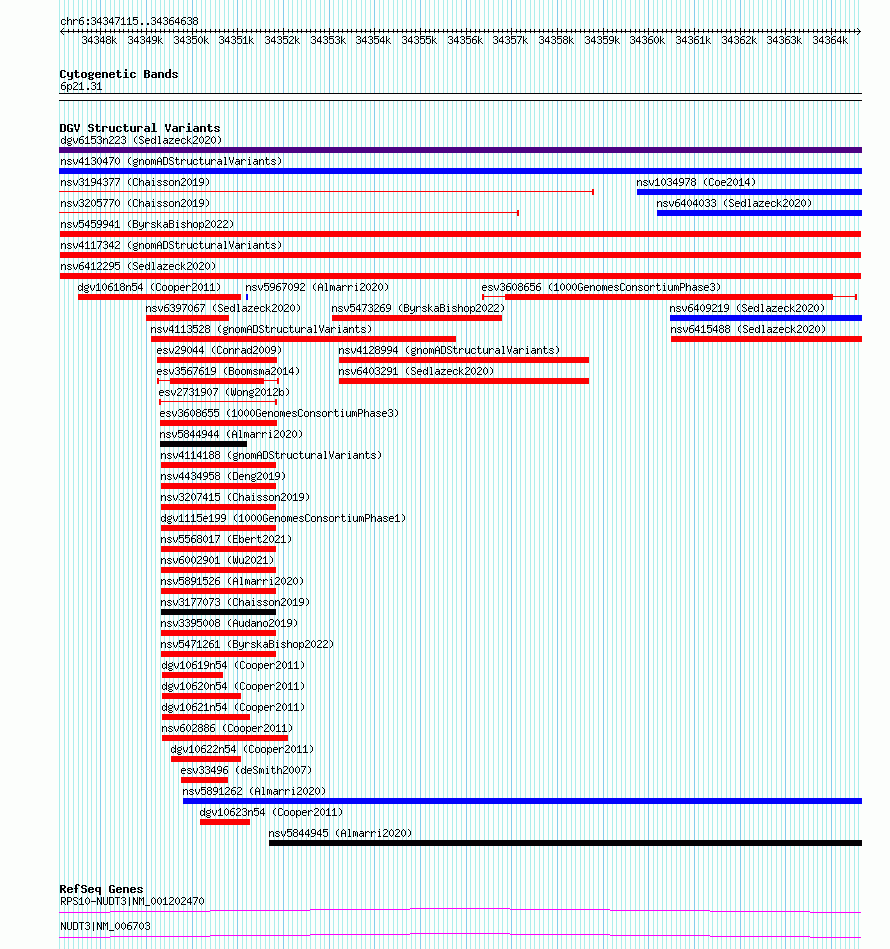This screenshot has height=949, width=890.
Task: Click the purple dgv6153n223 variant bar
Action: 460,150
